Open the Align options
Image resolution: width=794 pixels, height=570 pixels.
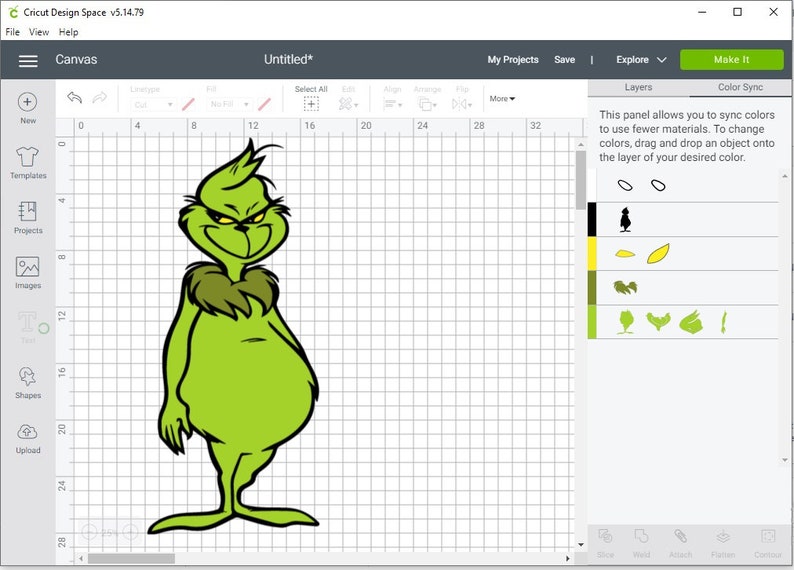pos(392,98)
